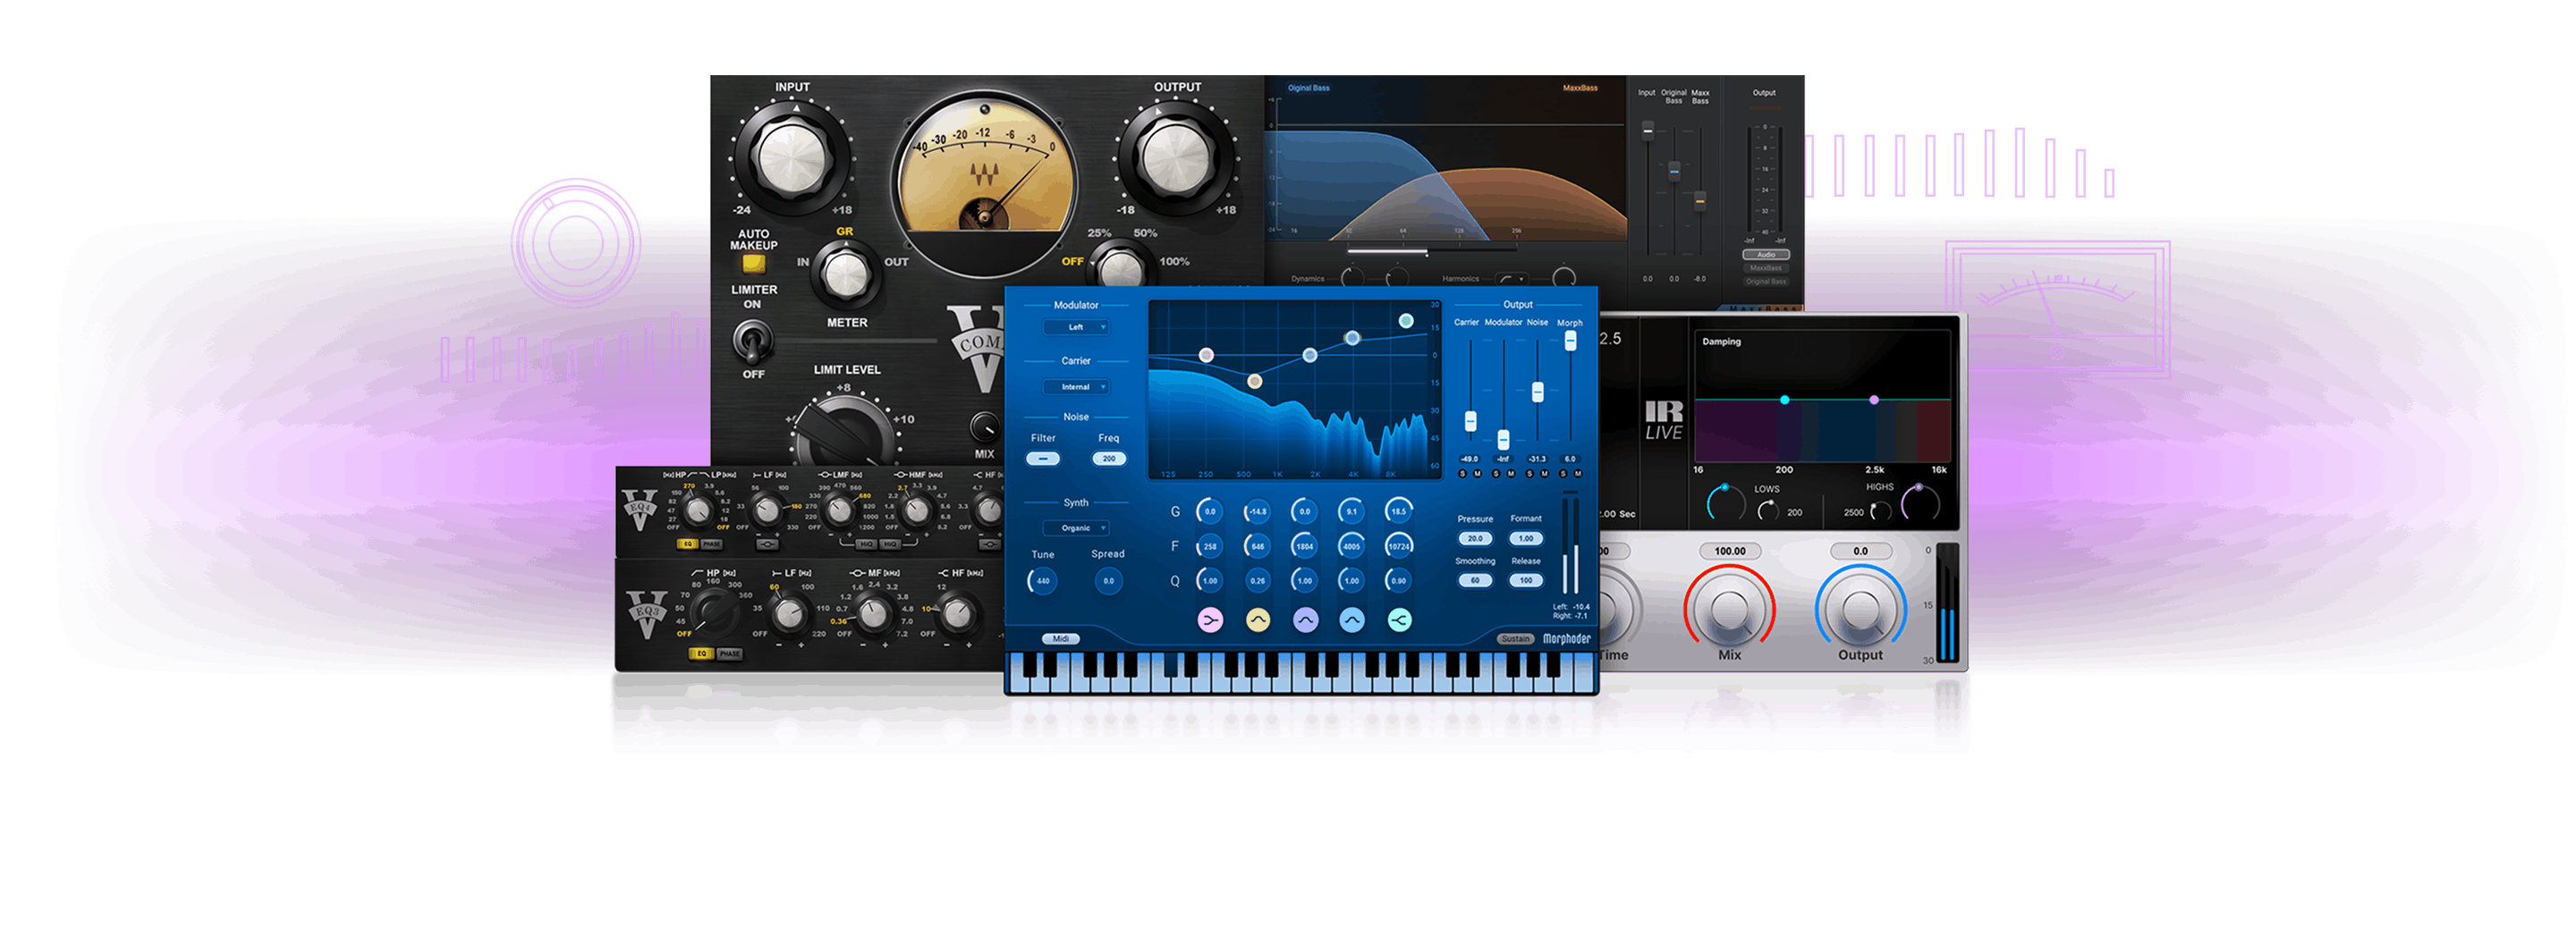Image resolution: width=2576 pixels, height=928 pixels.
Task: Click the Auto Makeup button on V-Comp
Action: click(x=754, y=265)
